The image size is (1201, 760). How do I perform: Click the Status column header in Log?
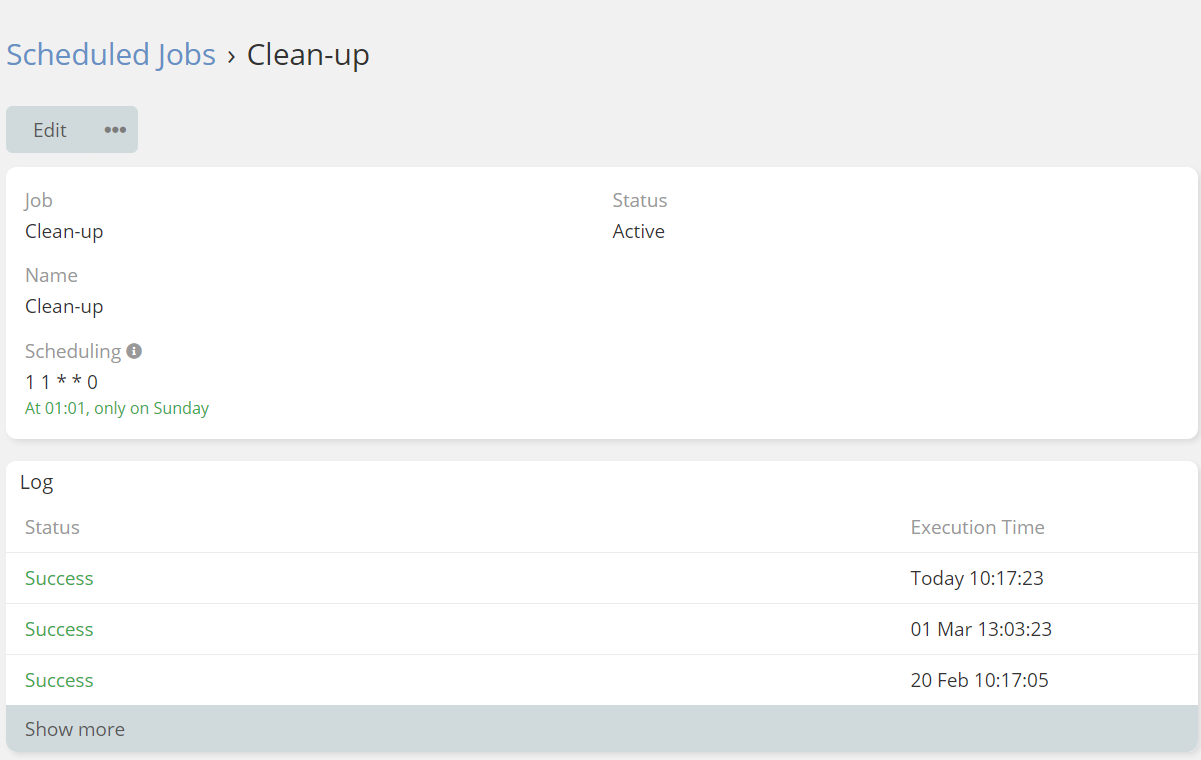(x=52, y=527)
